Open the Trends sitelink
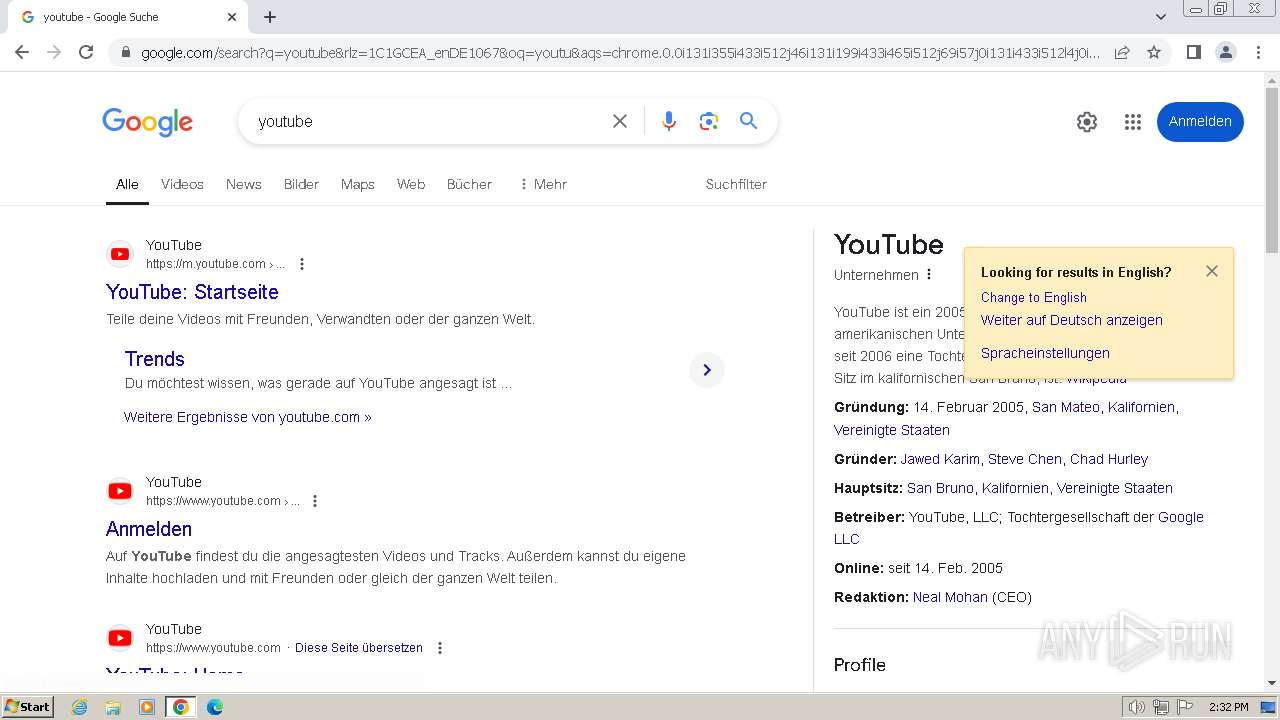1280x720 pixels. pos(154,359)
